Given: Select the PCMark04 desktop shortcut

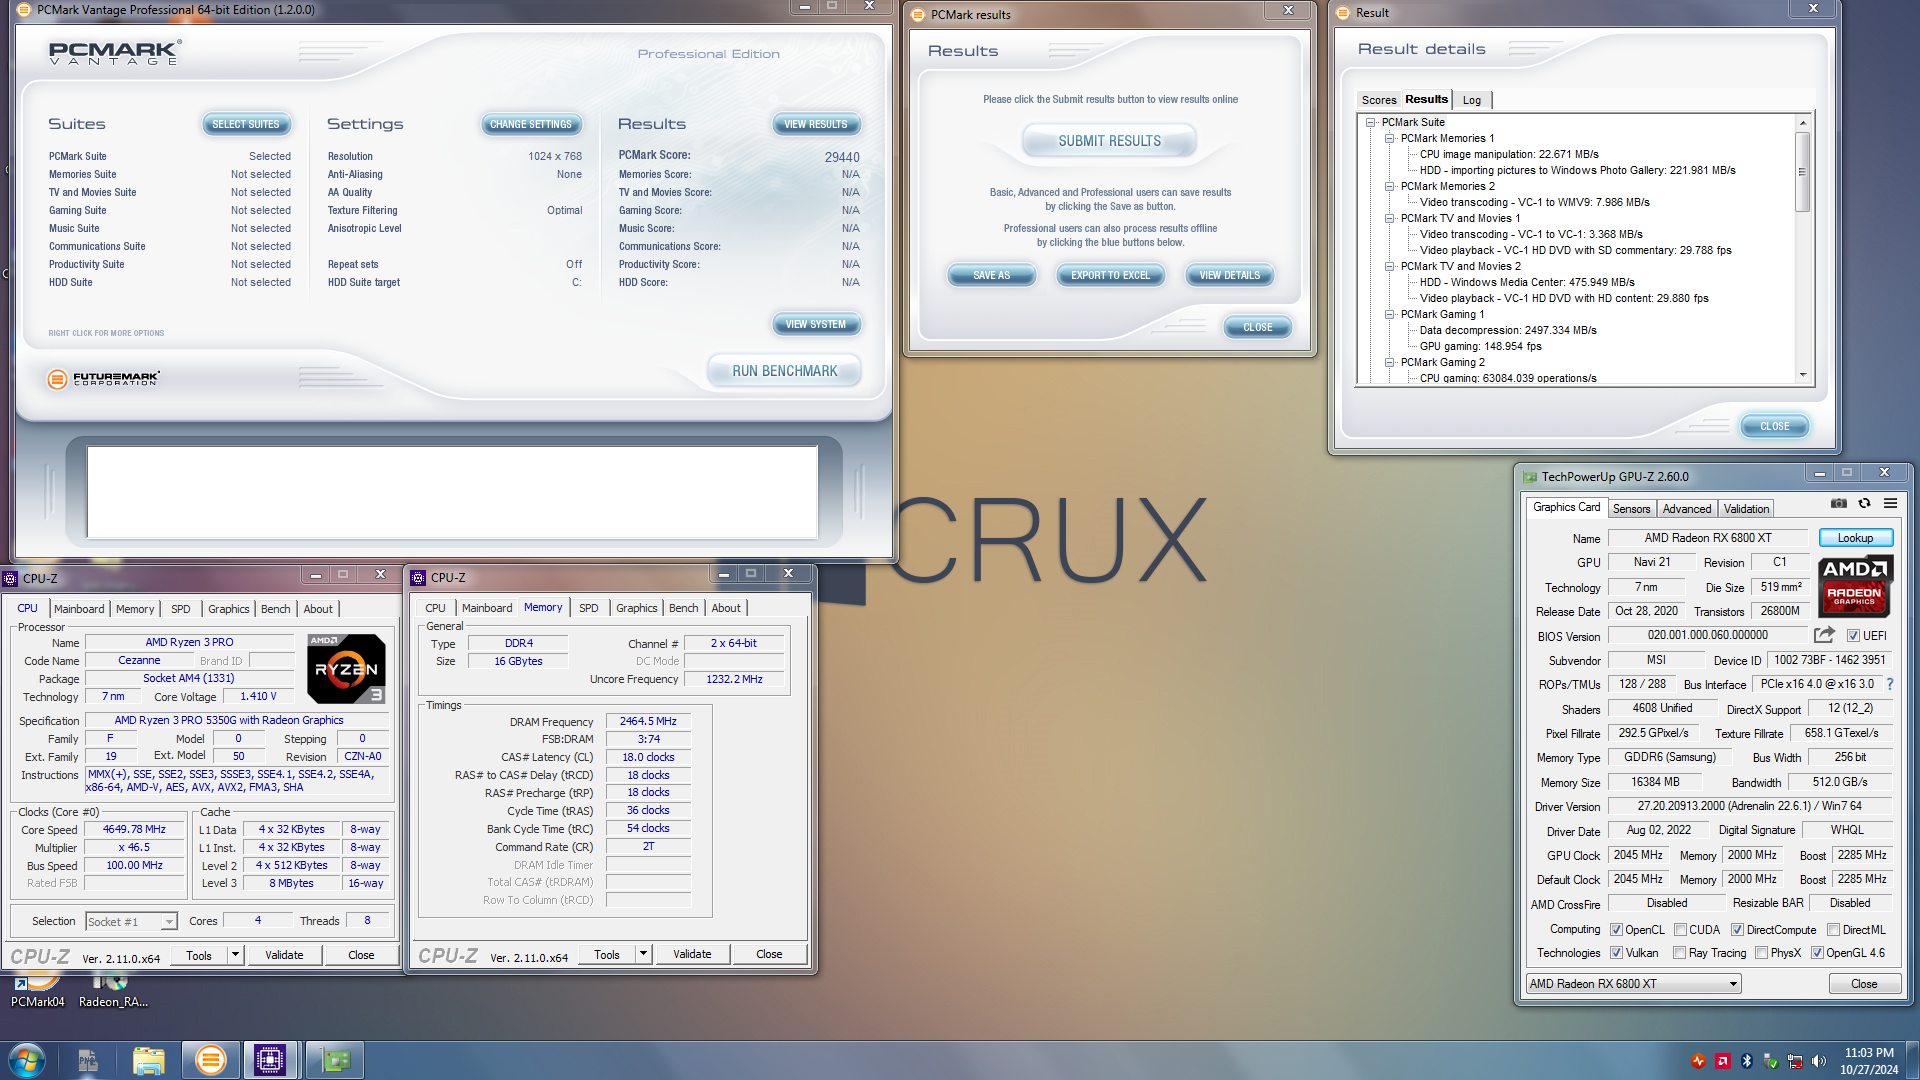Looking at the screenshot, I should [37, 990].
